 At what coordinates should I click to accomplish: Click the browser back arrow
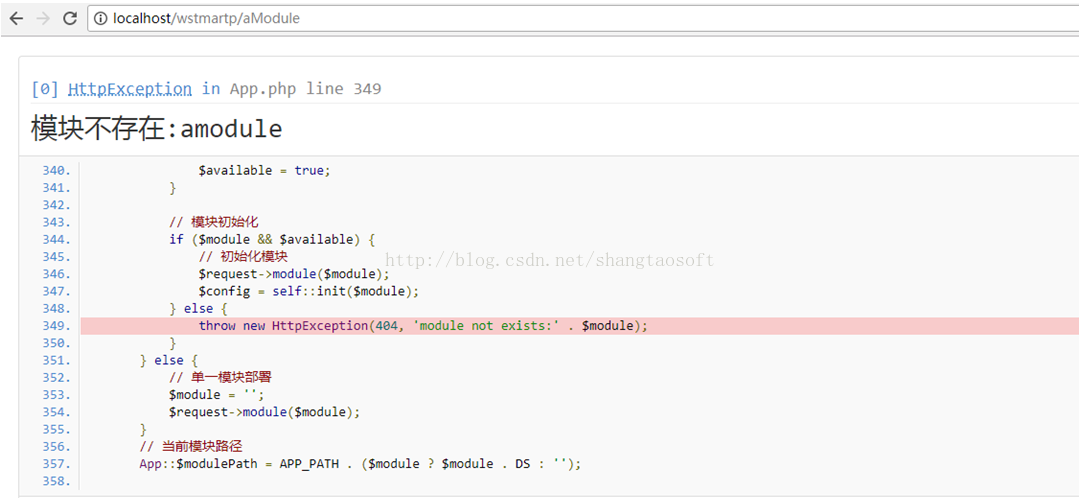(16, 19)
